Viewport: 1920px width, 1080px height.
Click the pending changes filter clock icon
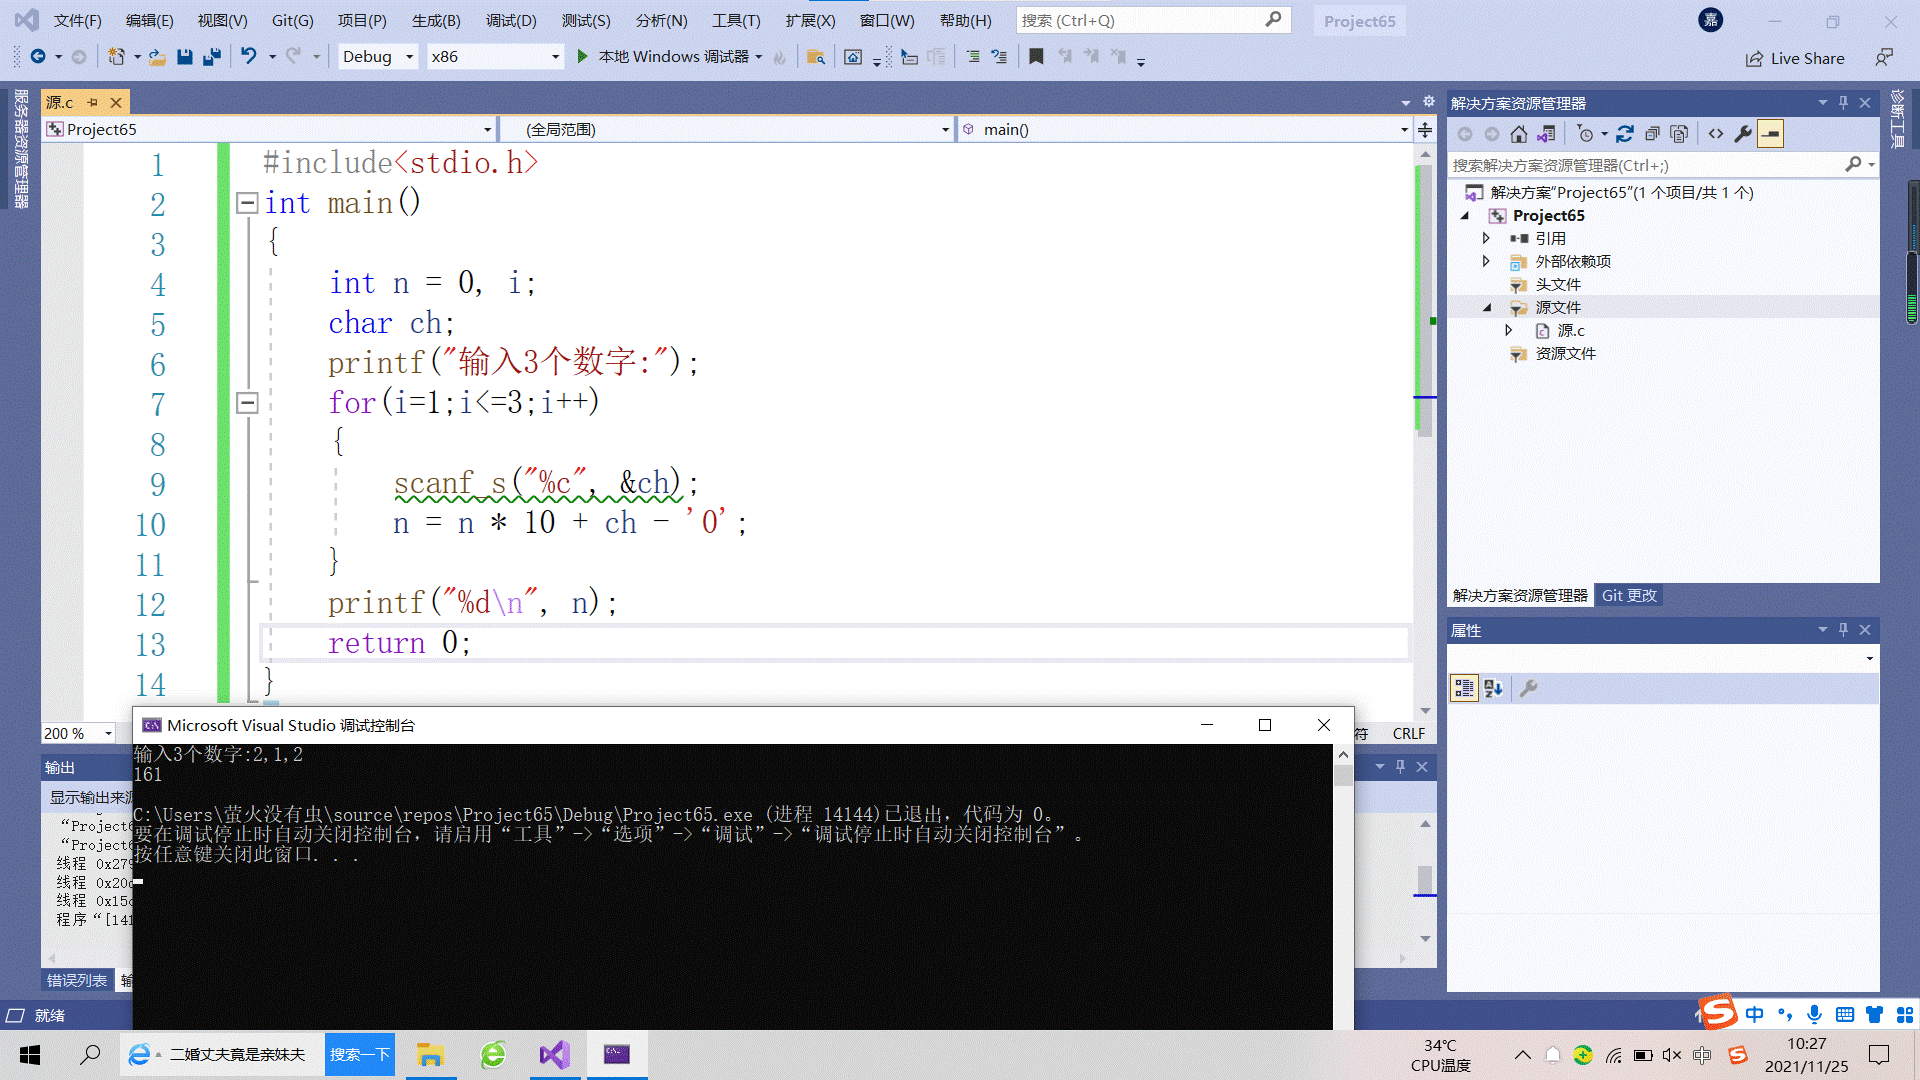[x=1585, y=134]
